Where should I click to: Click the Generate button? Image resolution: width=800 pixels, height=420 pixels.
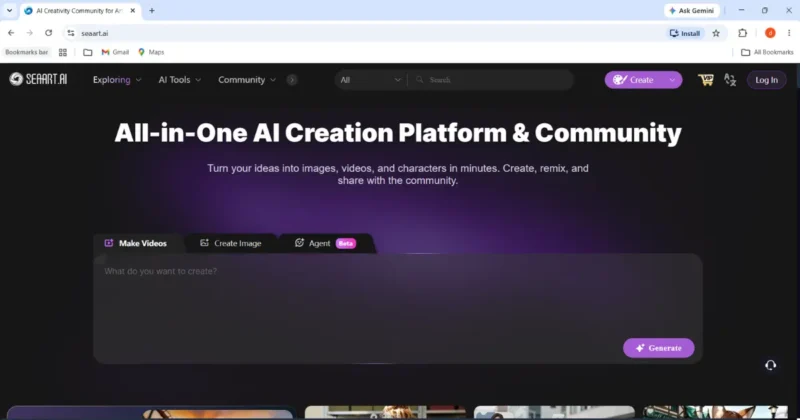point(659,348)
